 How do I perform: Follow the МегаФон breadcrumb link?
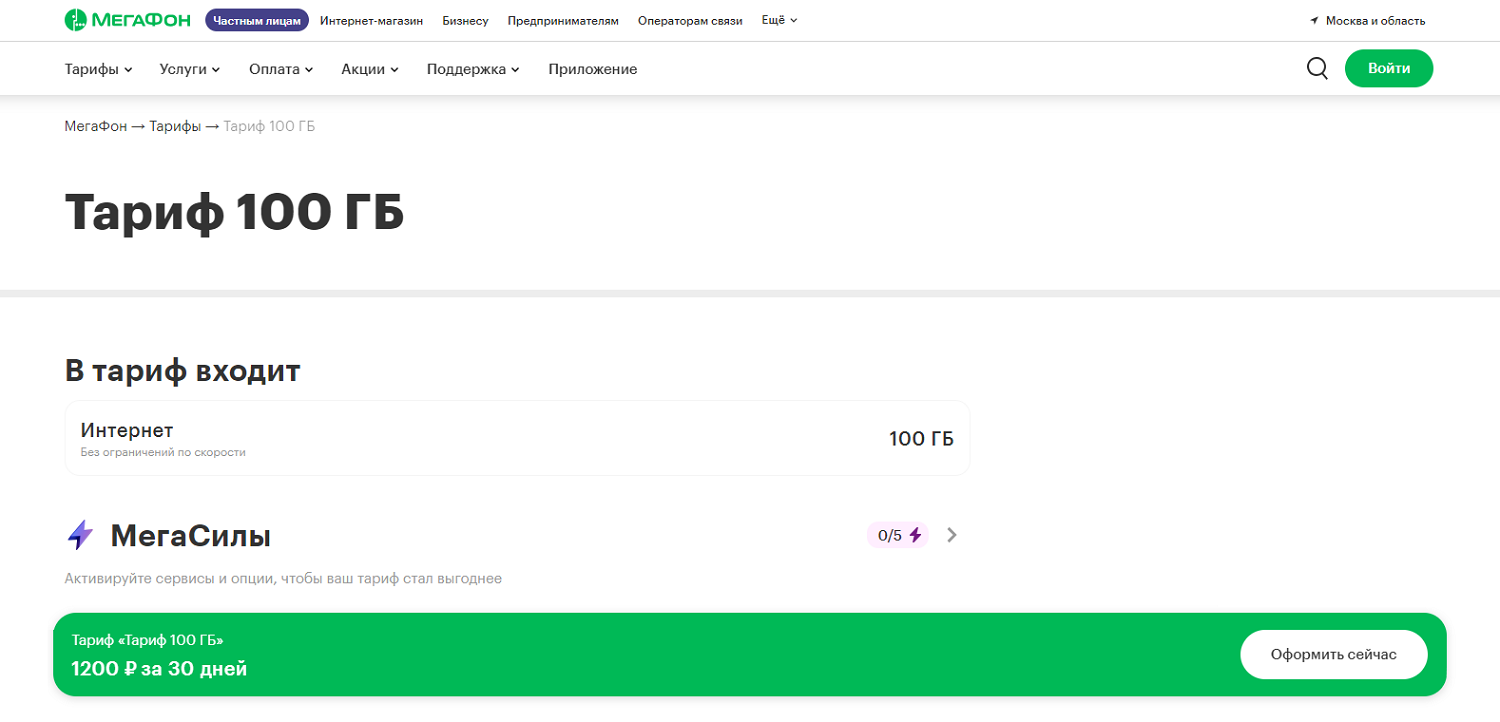(96, 126)
